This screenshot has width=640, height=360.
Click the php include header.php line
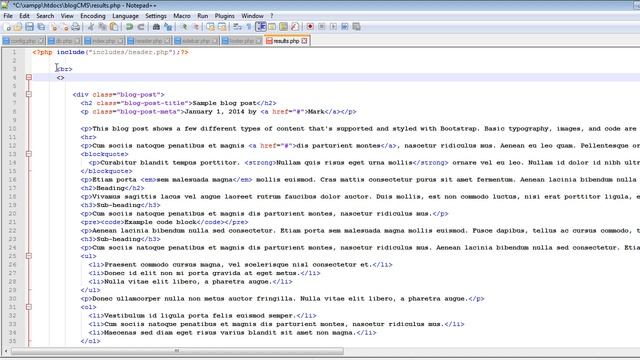[x=110, y=52]
